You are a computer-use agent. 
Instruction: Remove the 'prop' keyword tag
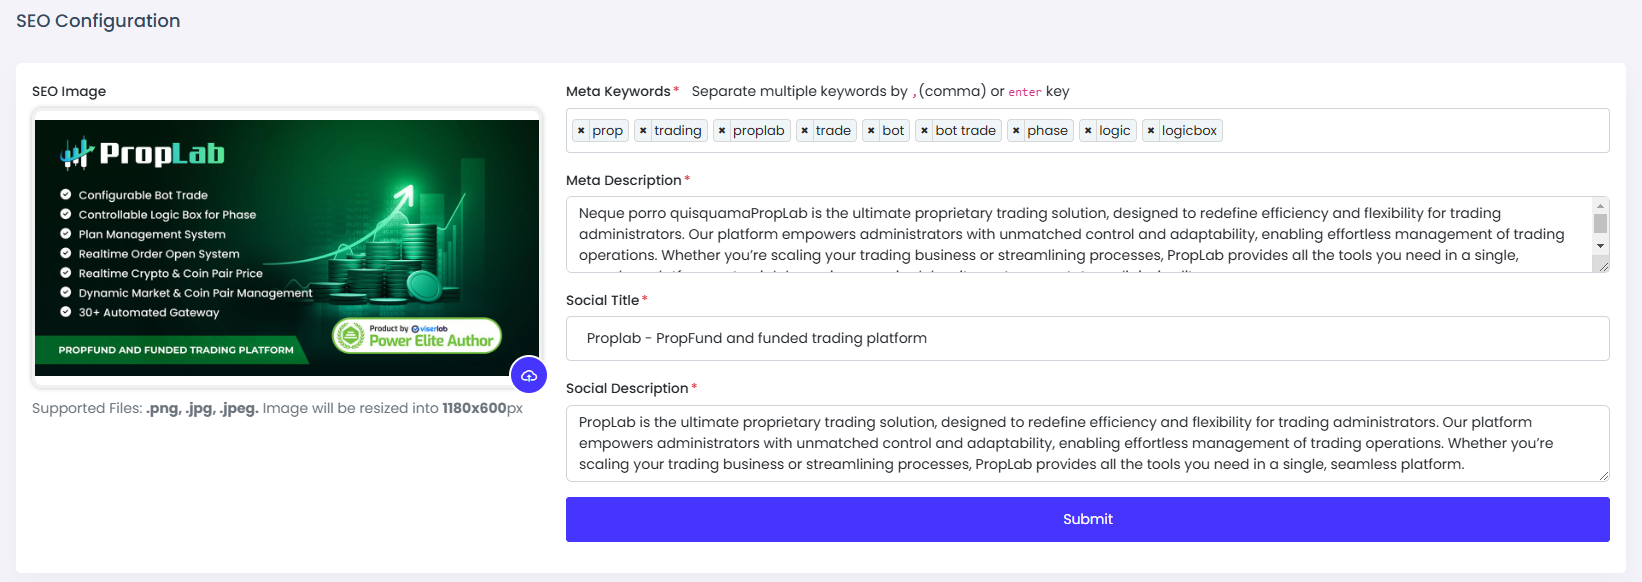pos(581,131)
